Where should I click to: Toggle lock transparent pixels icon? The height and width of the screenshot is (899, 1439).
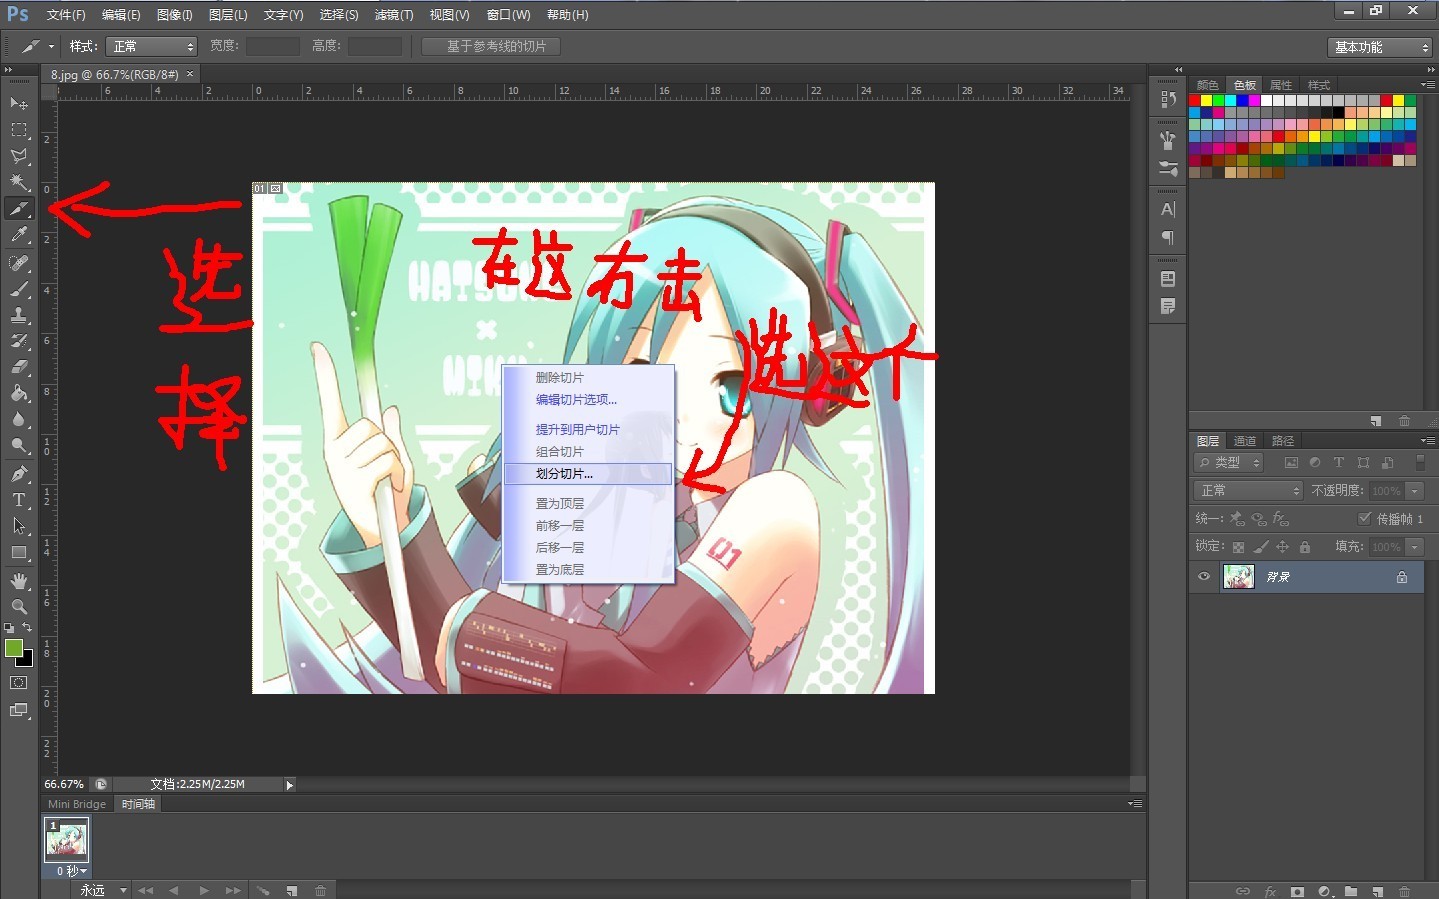1239,547
